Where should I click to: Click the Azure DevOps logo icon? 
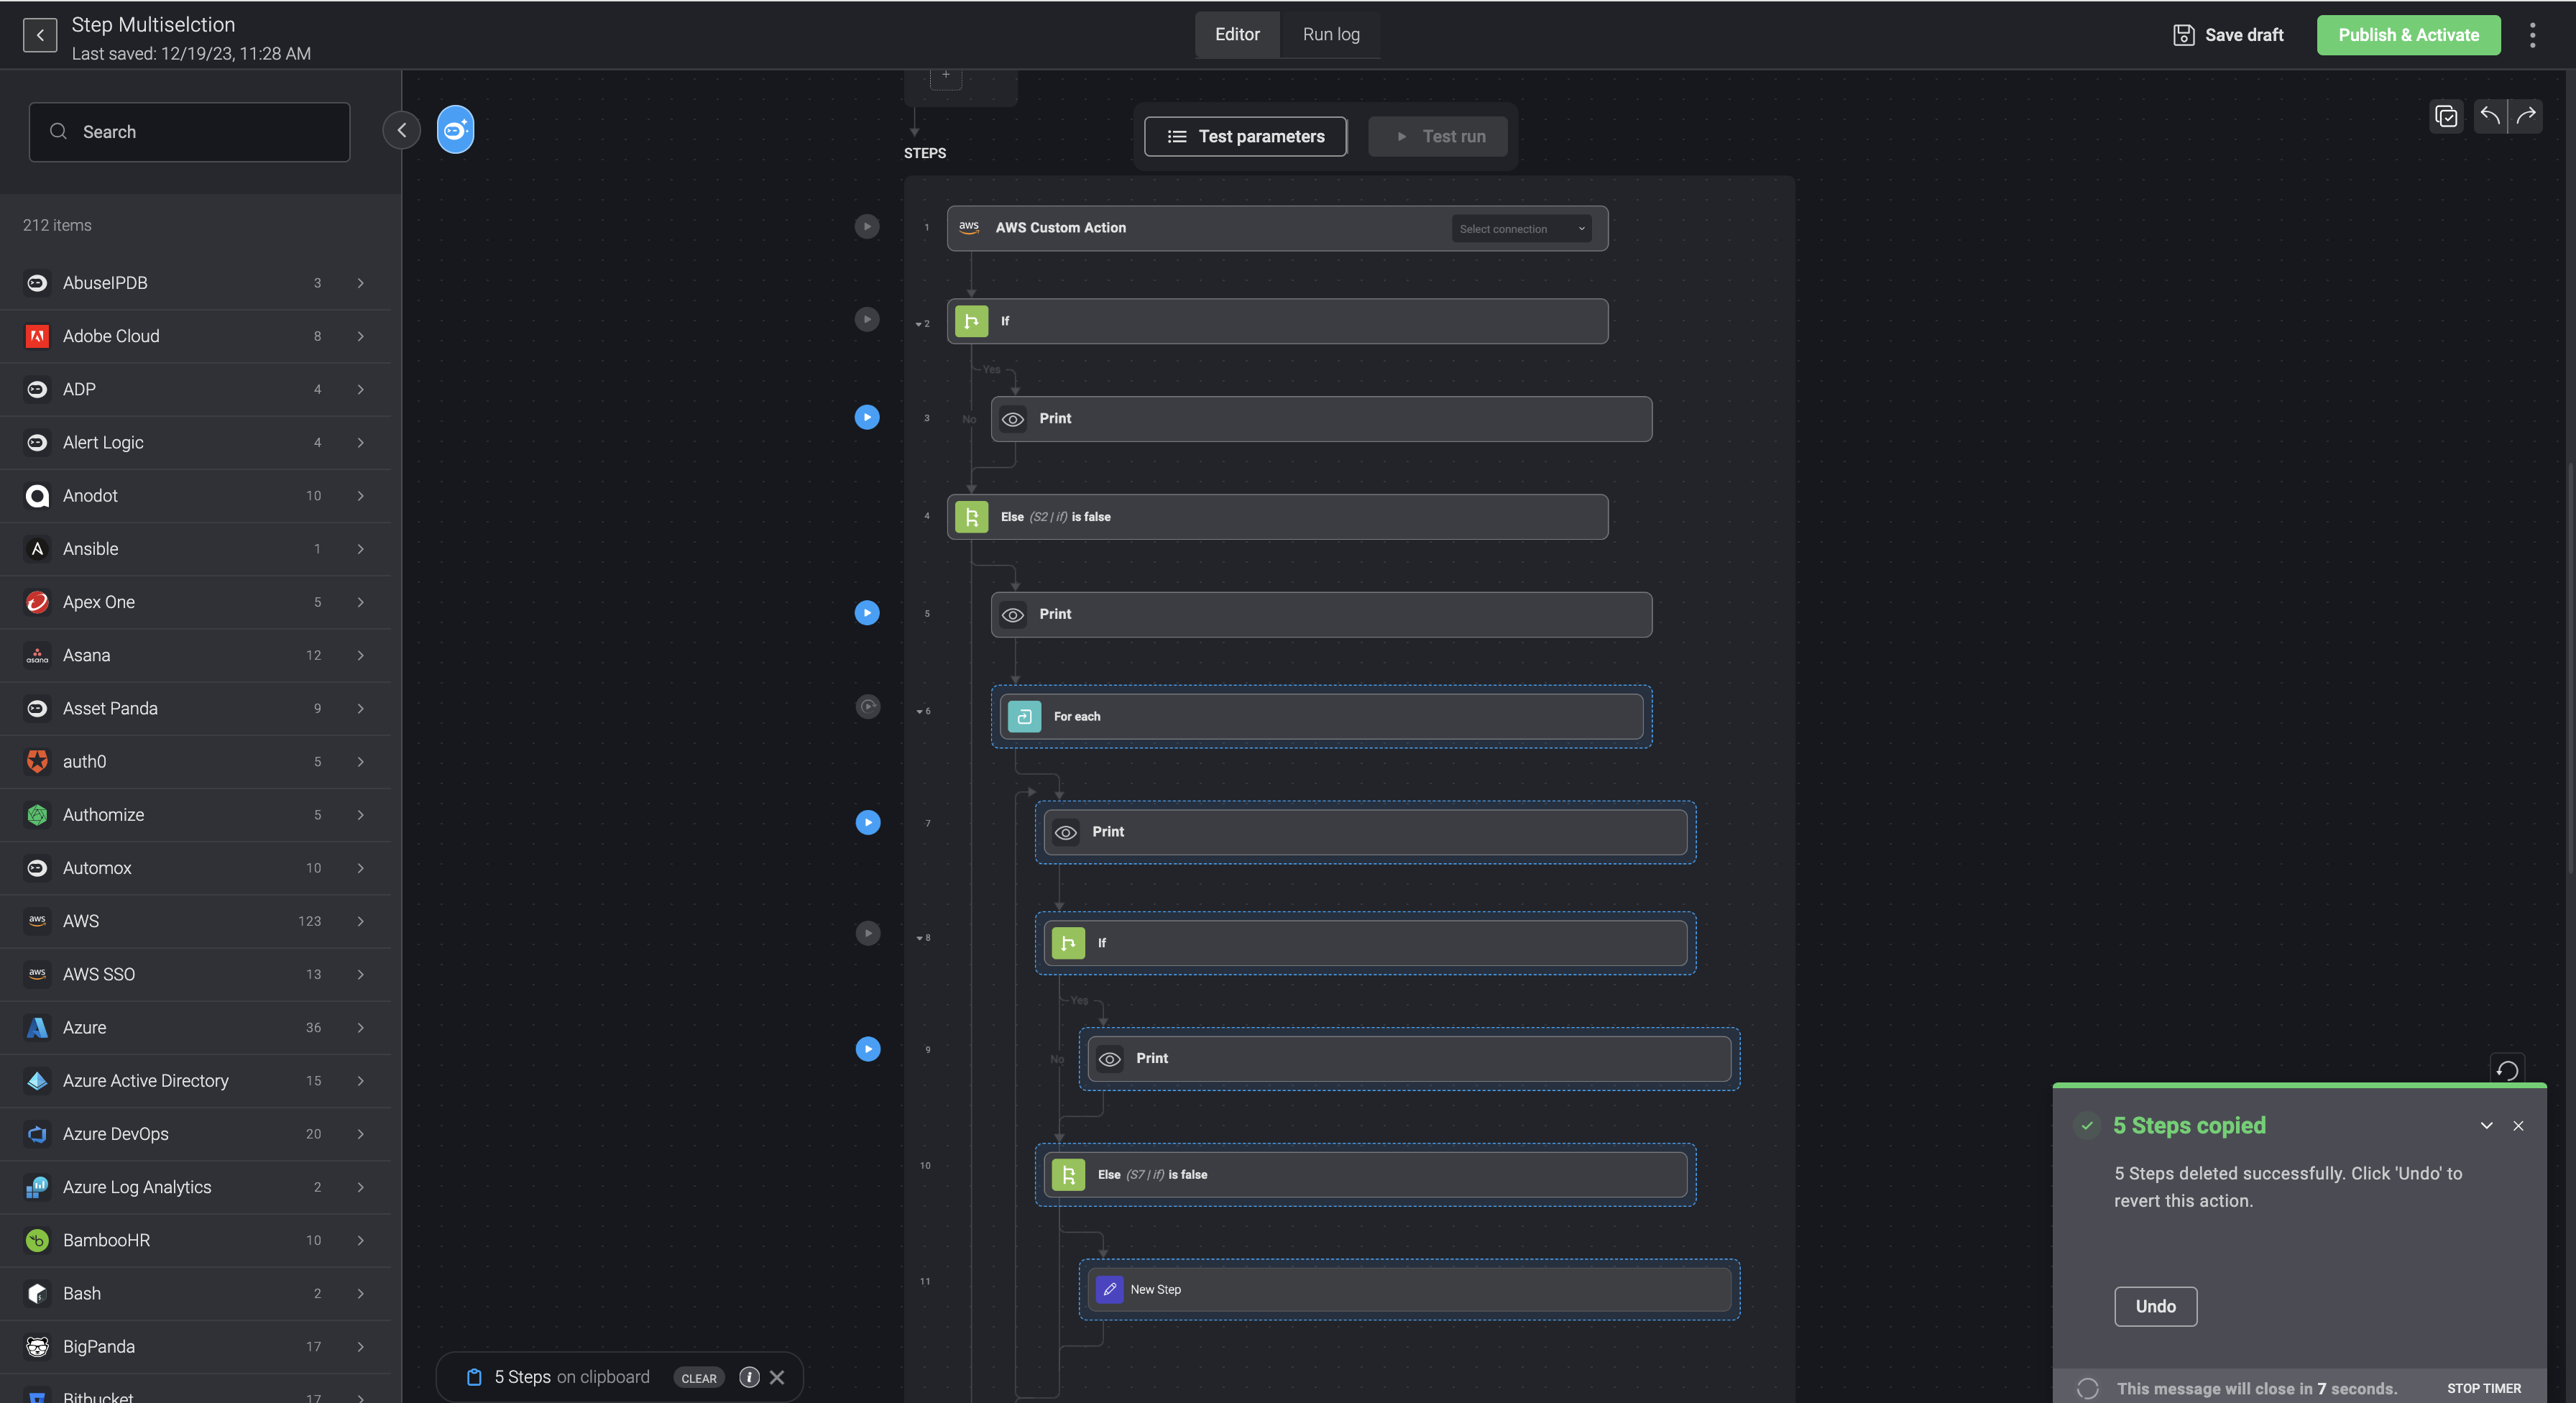(x=37, y=1134)
